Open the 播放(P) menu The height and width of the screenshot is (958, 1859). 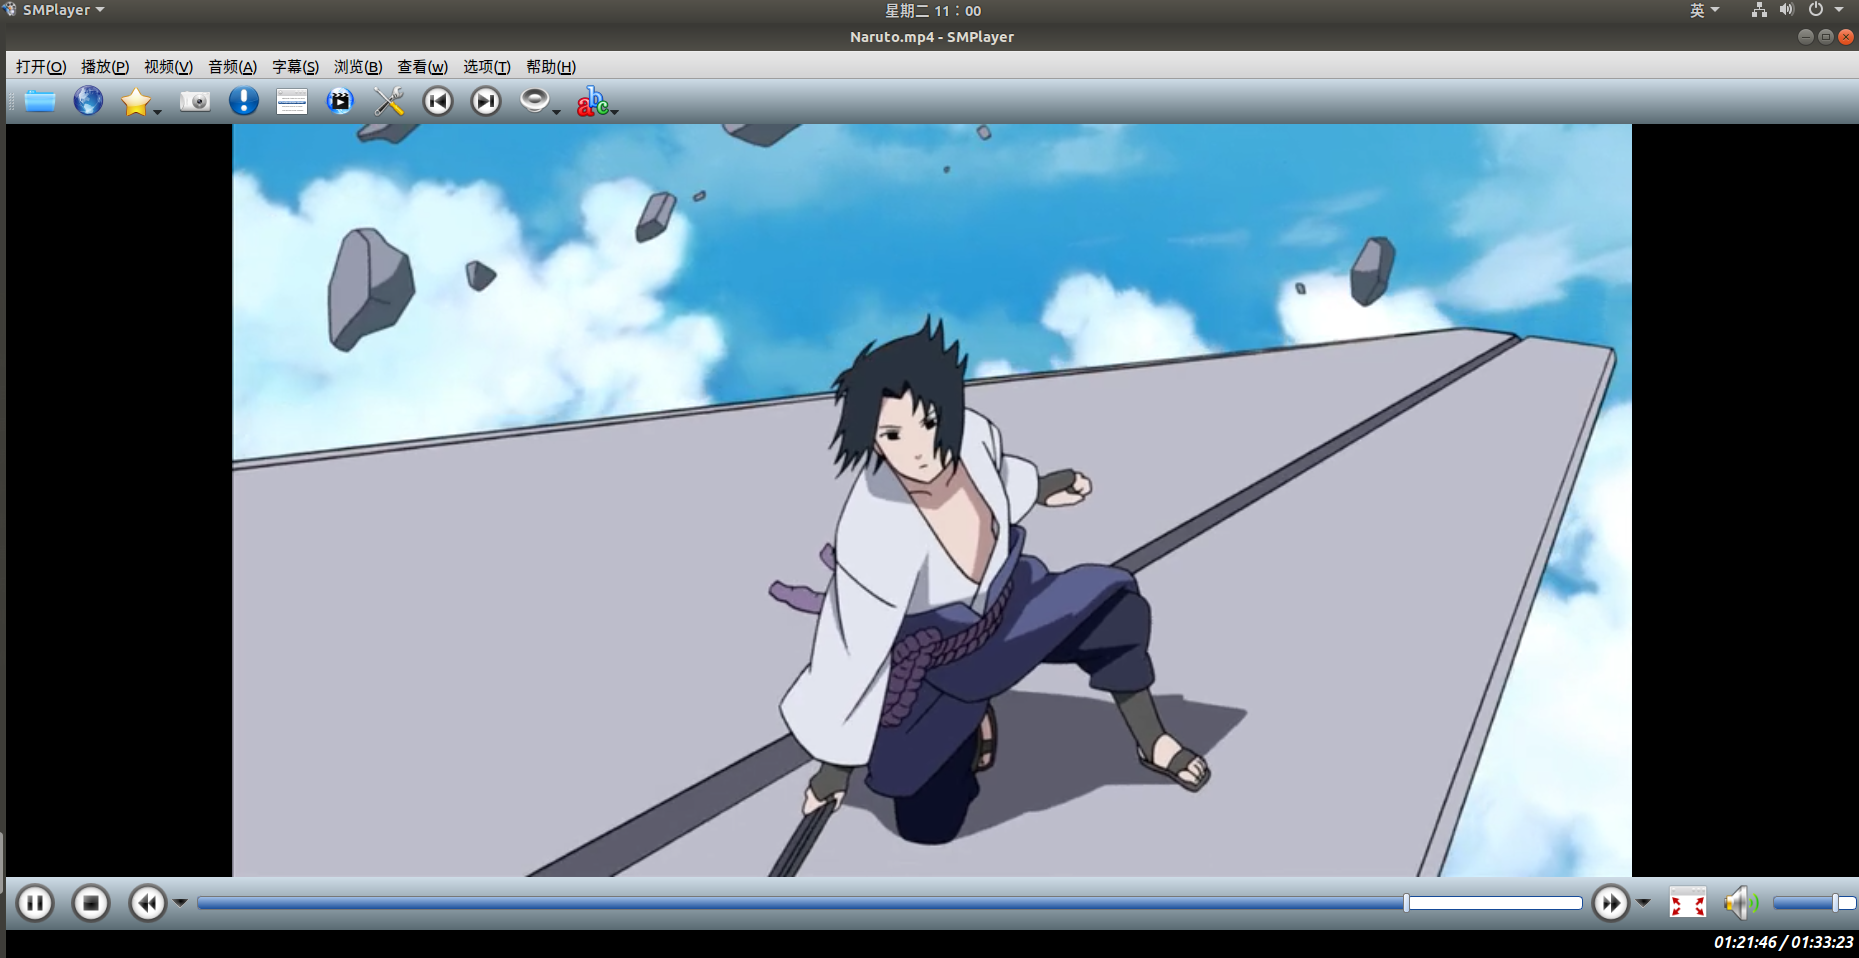(104, 67)
